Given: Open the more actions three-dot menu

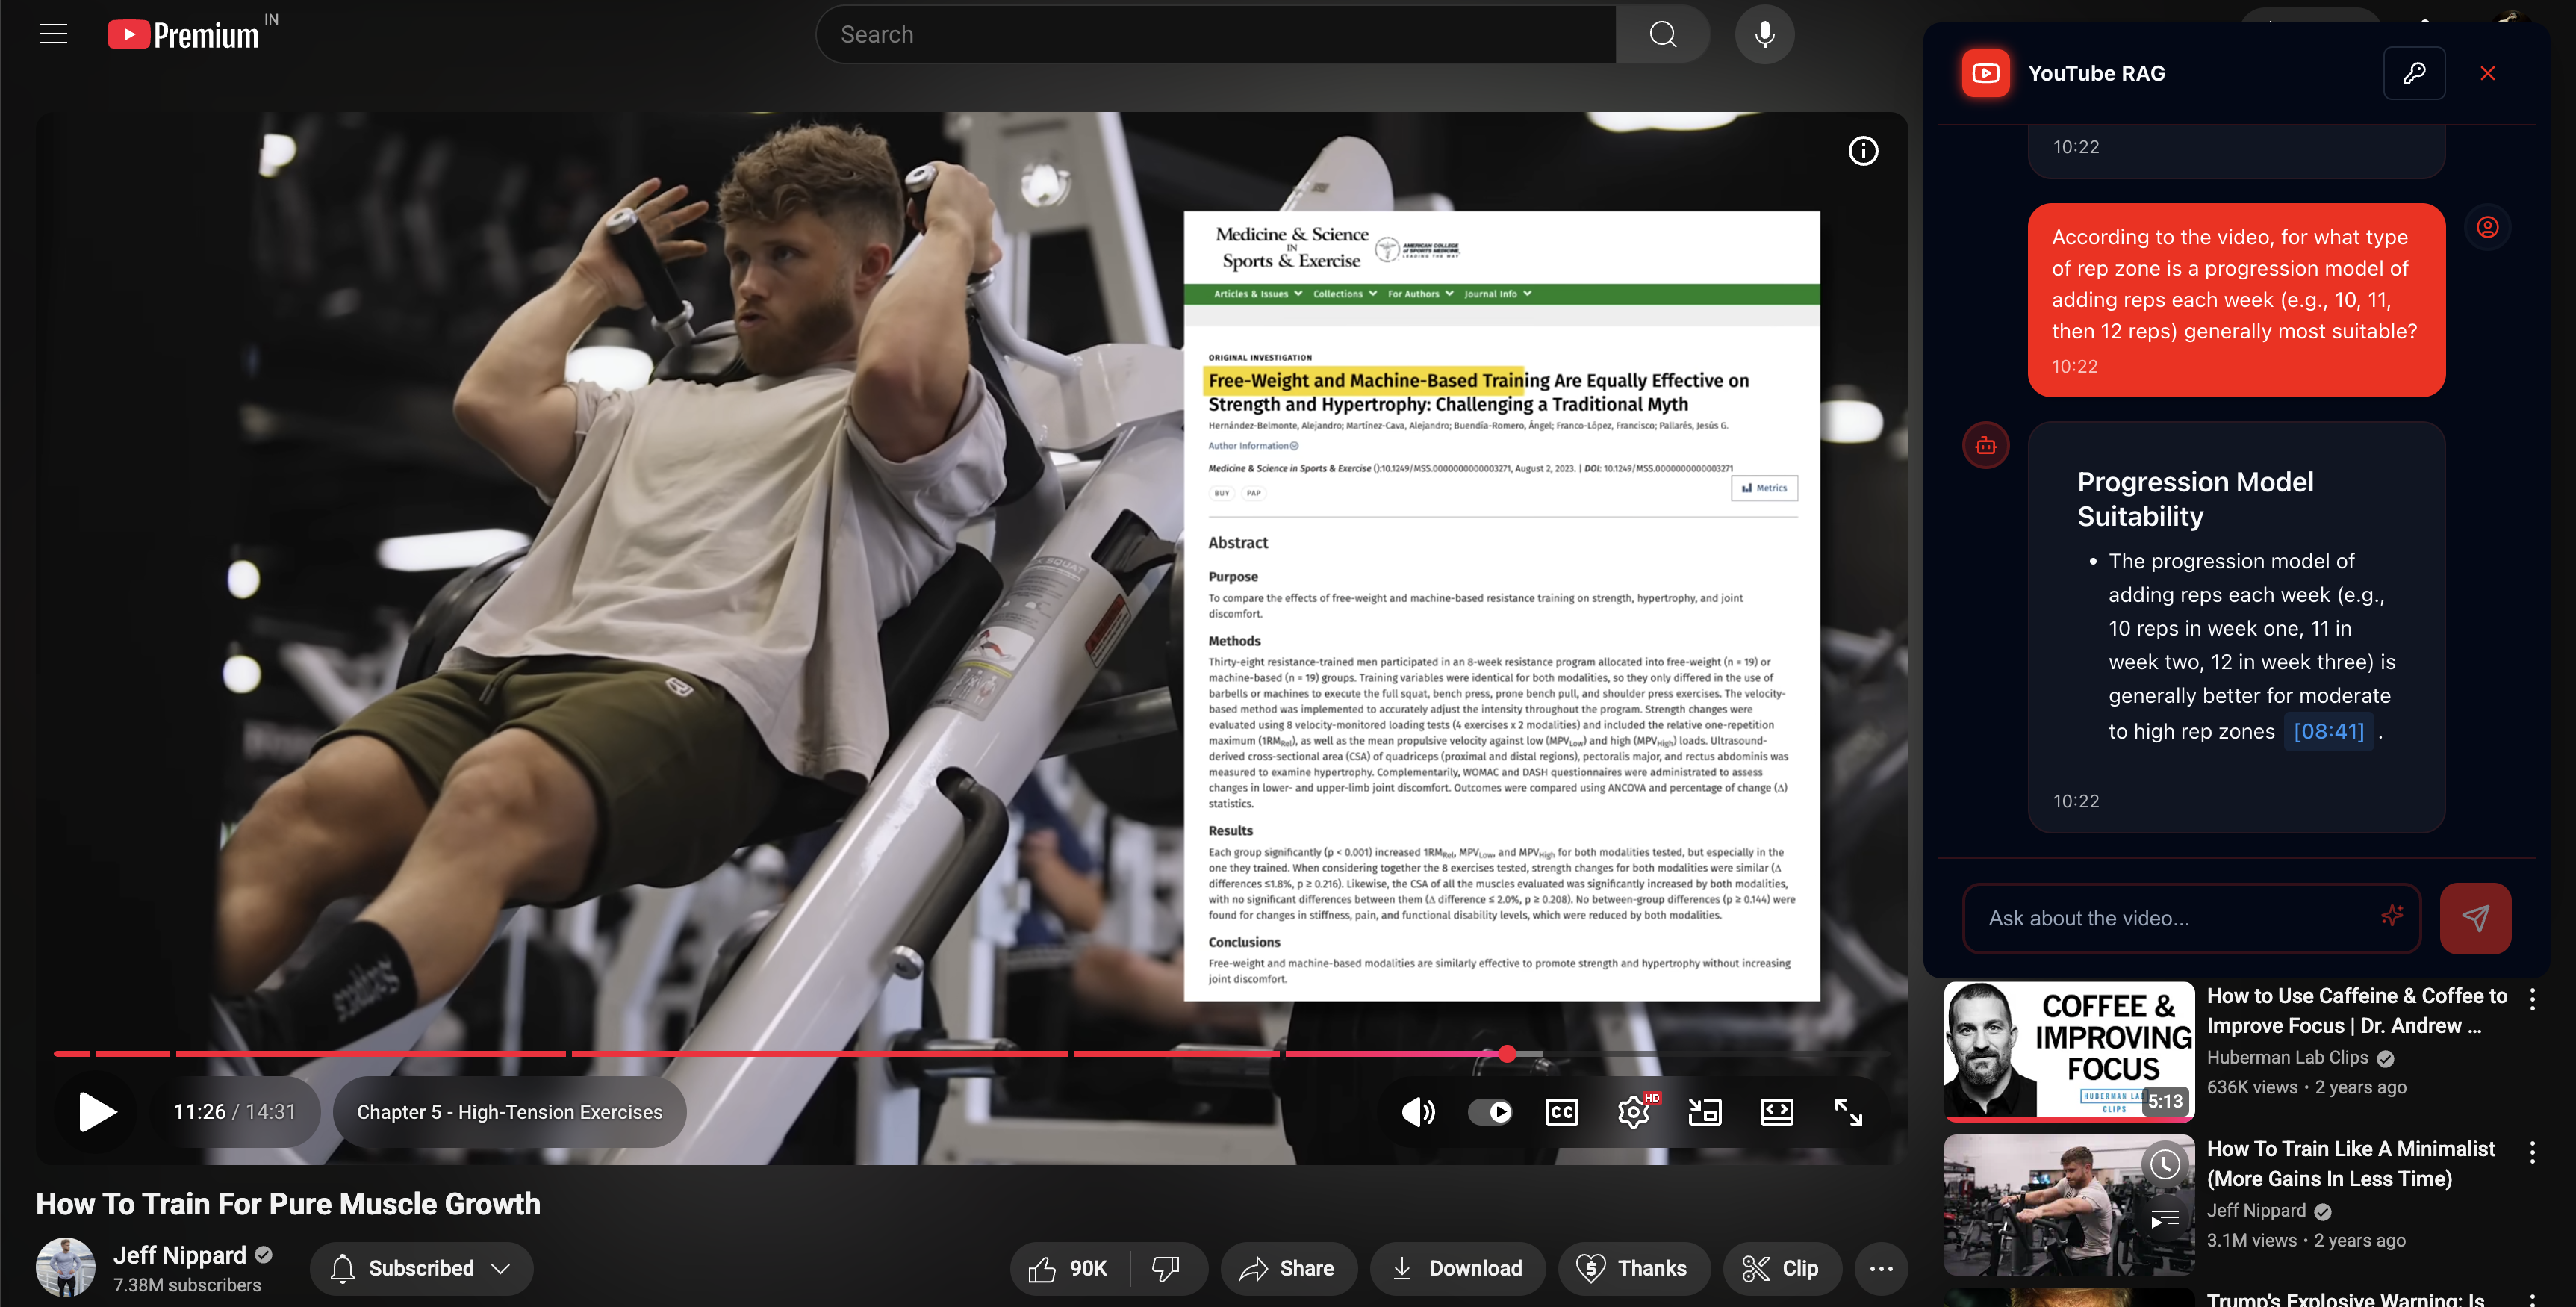Looking at the screenshot, I should [x=1881, y=1268].
